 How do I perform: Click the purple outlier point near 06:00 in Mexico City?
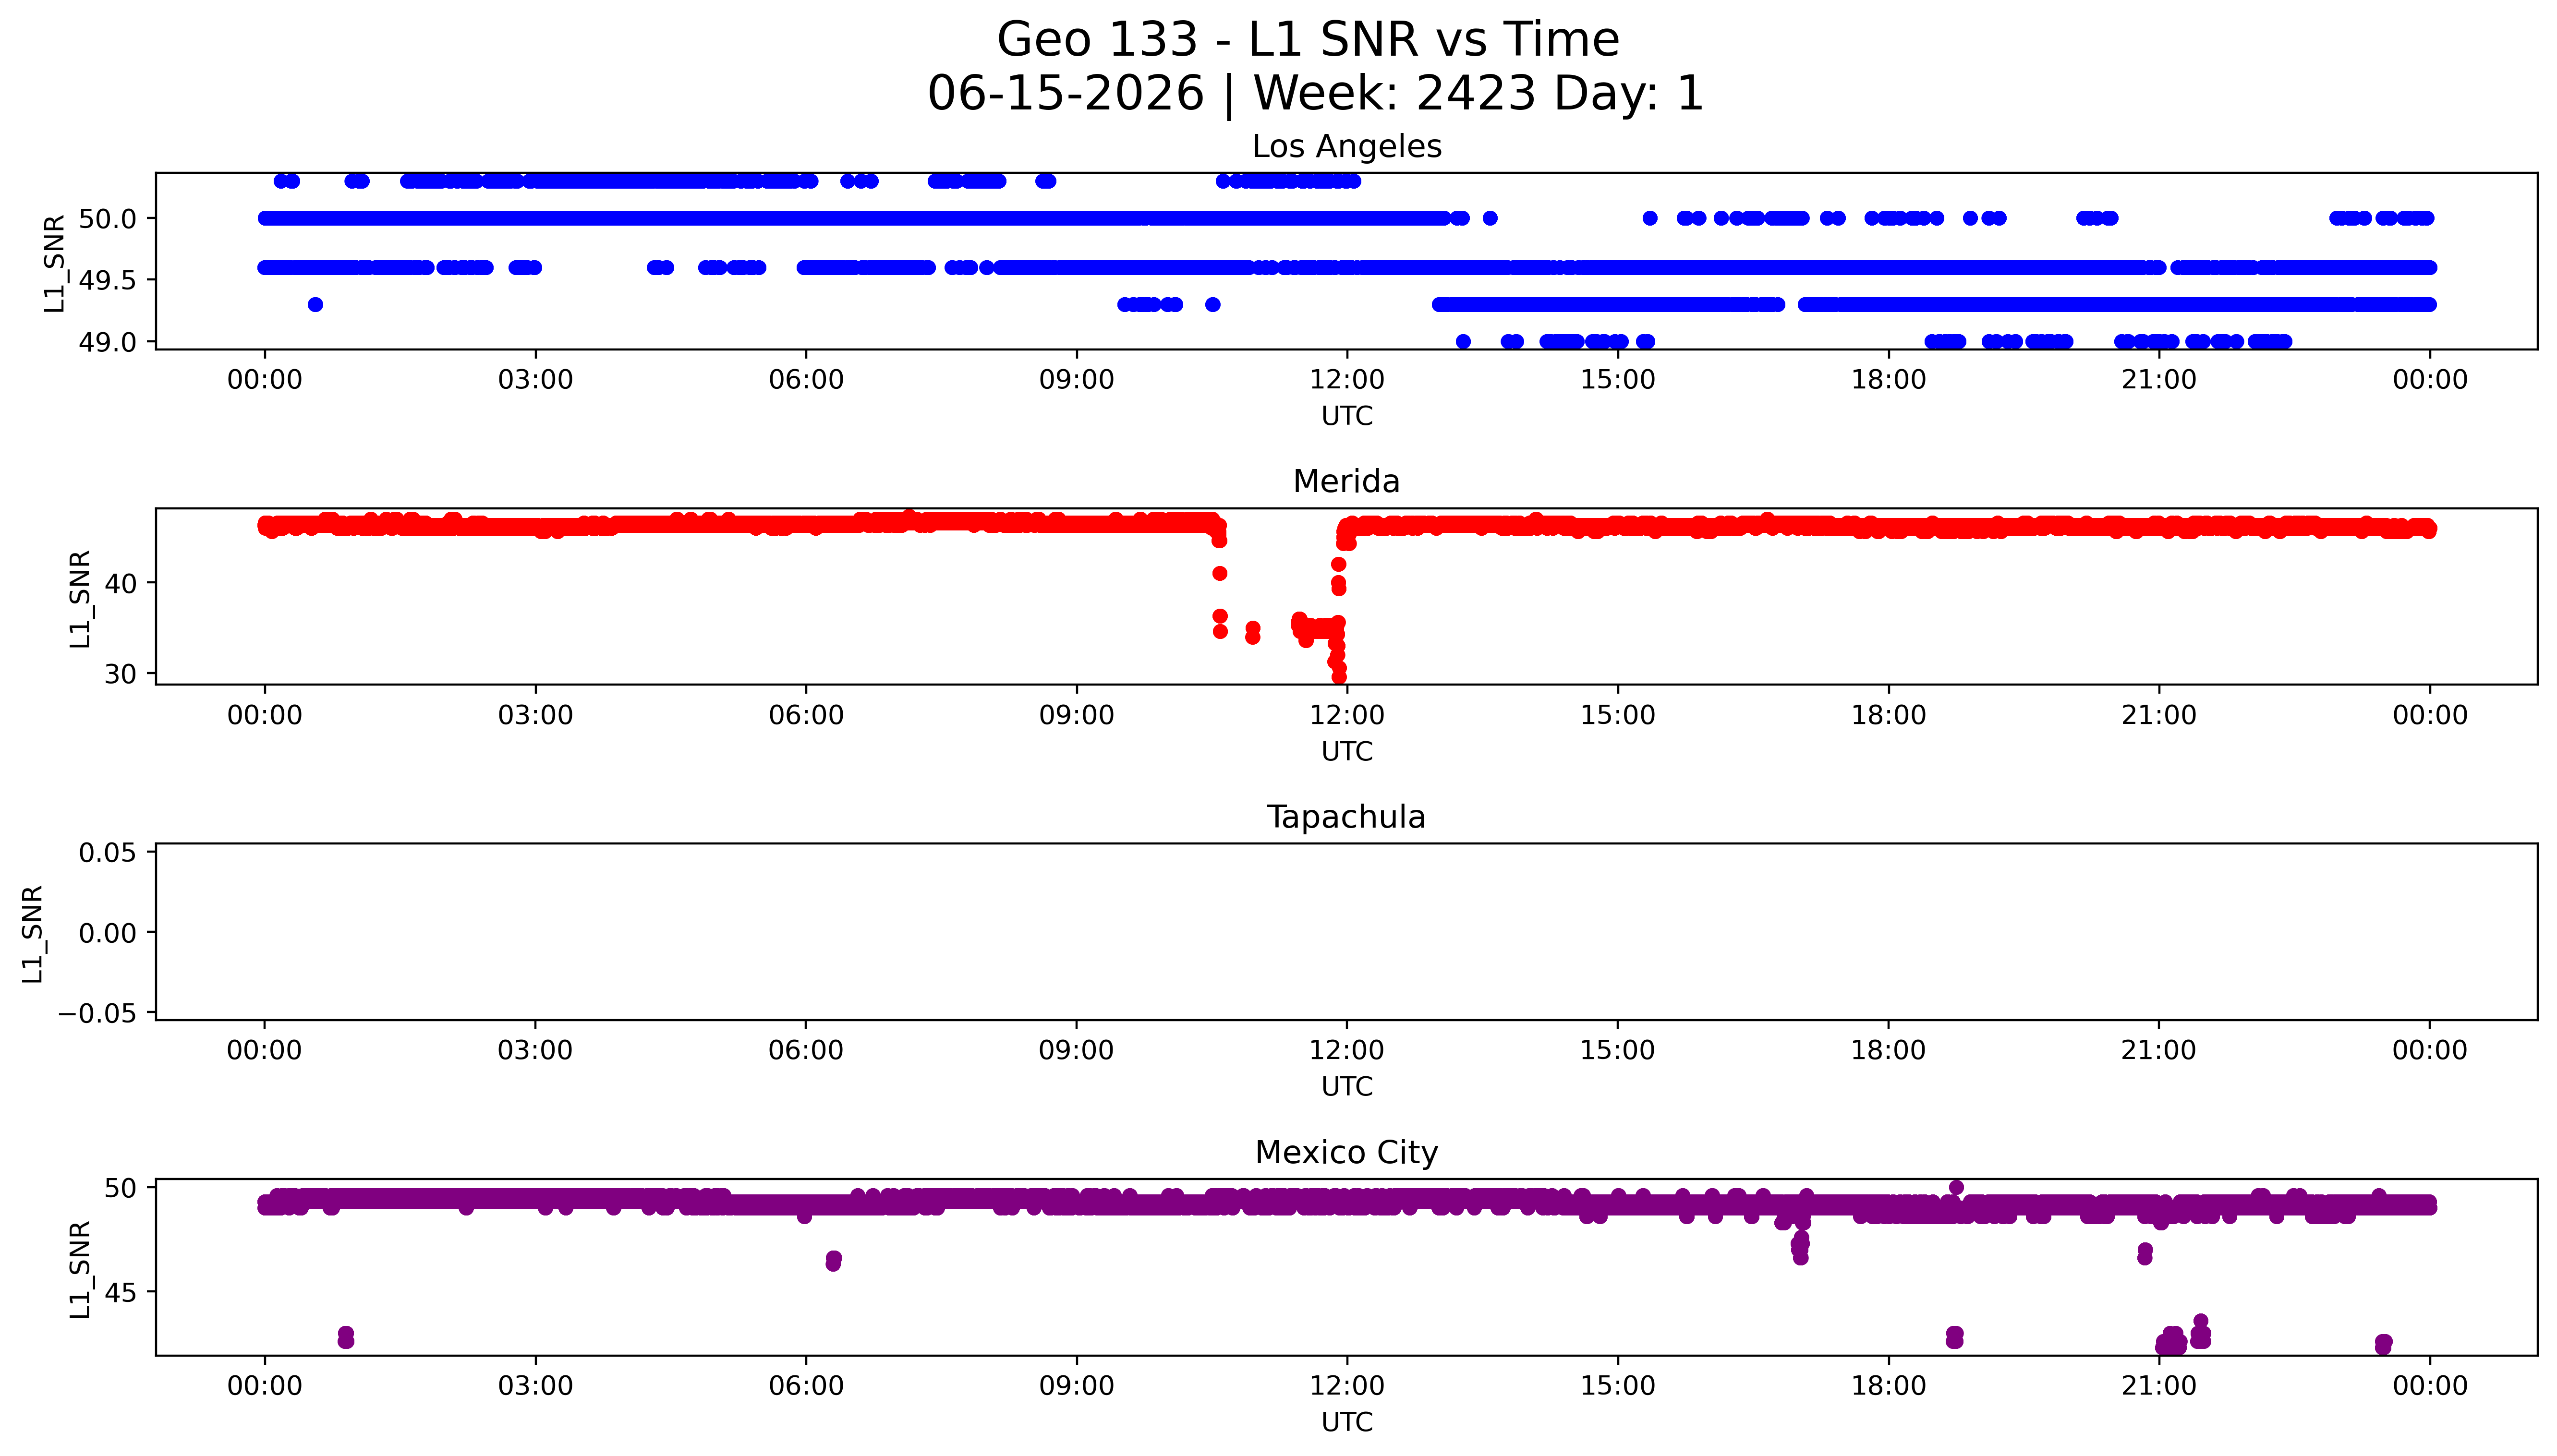[833, 1261]
